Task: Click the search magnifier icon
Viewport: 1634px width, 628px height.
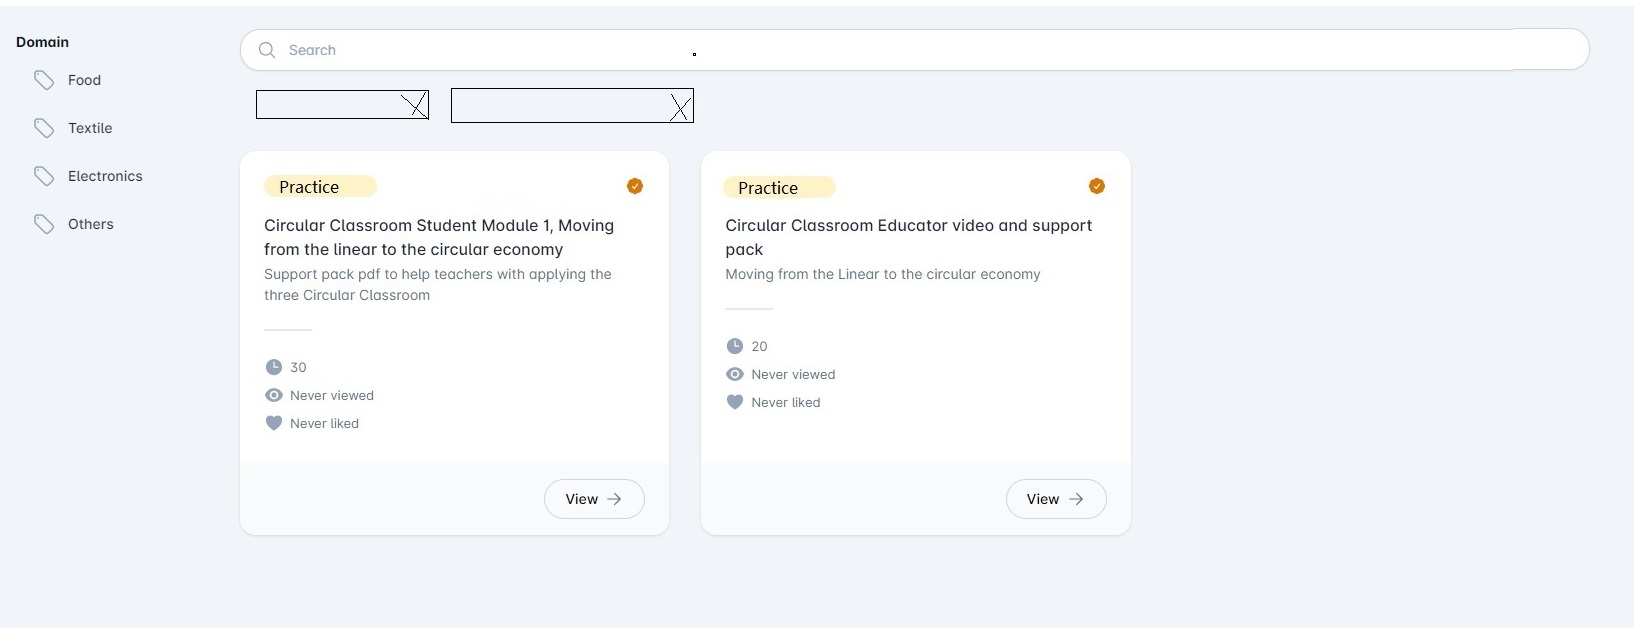Action: point(267,50)
